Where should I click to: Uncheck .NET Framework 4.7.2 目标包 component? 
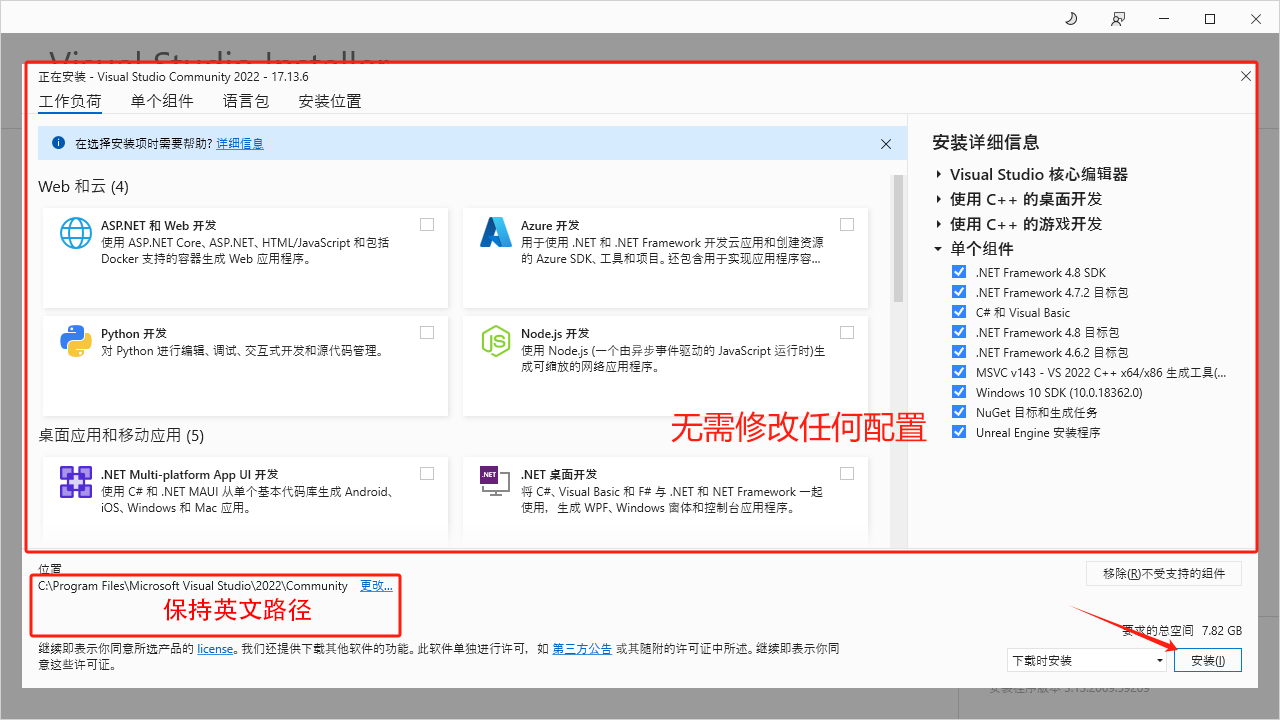tap(960, 292)
